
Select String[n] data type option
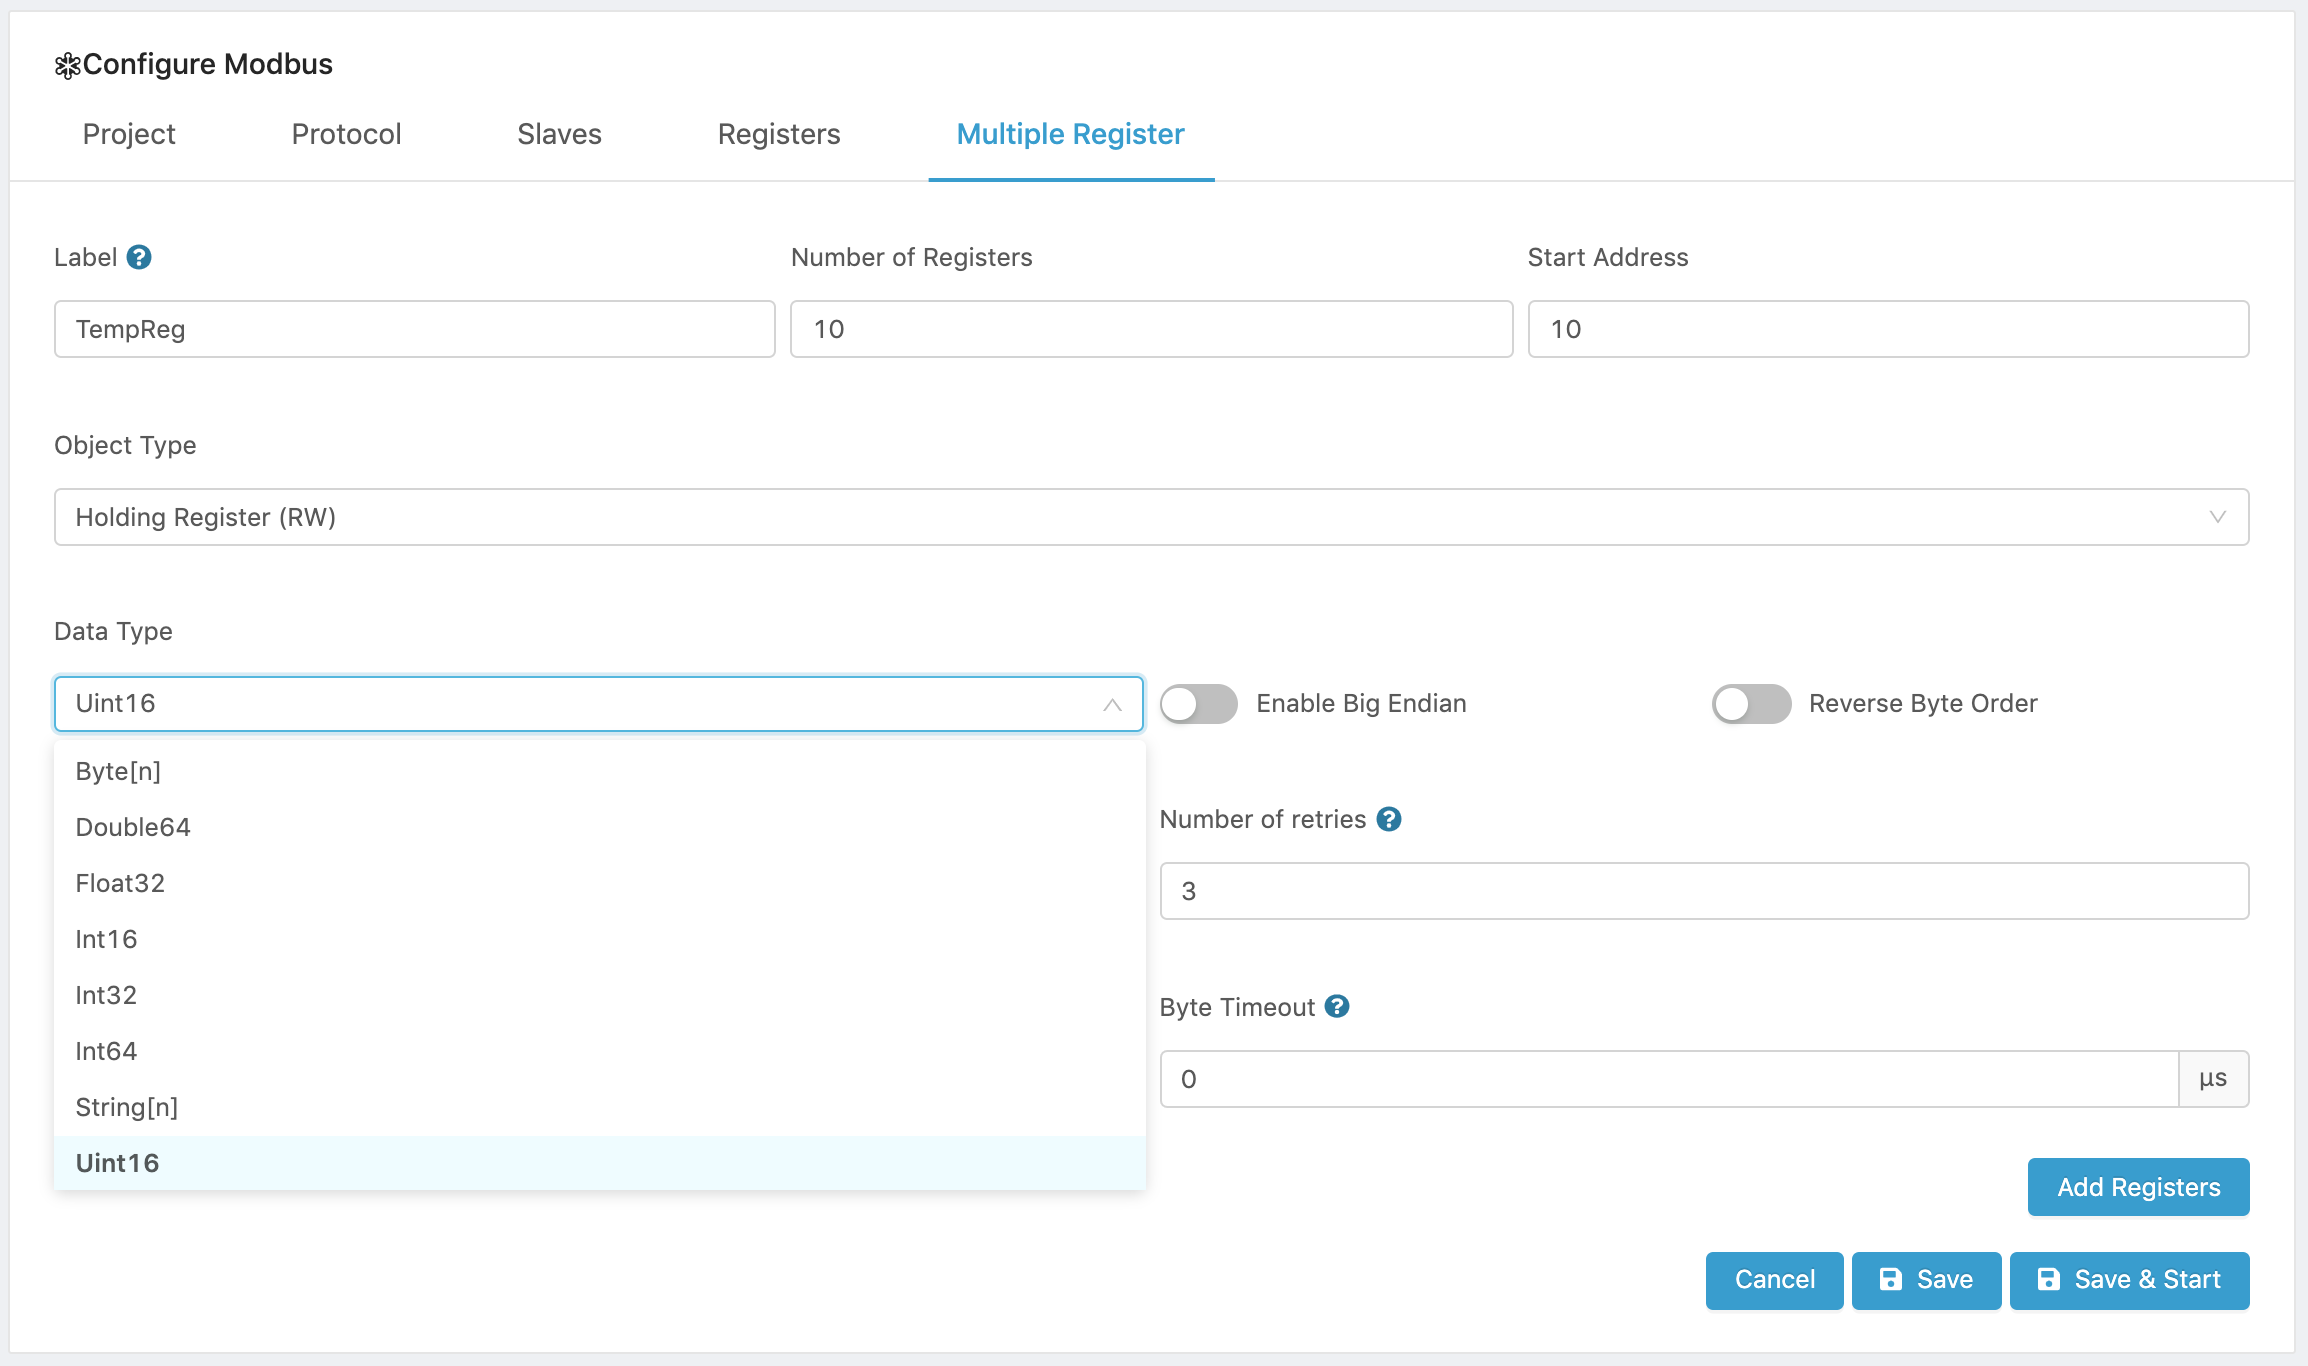[x=600, y=1107]
